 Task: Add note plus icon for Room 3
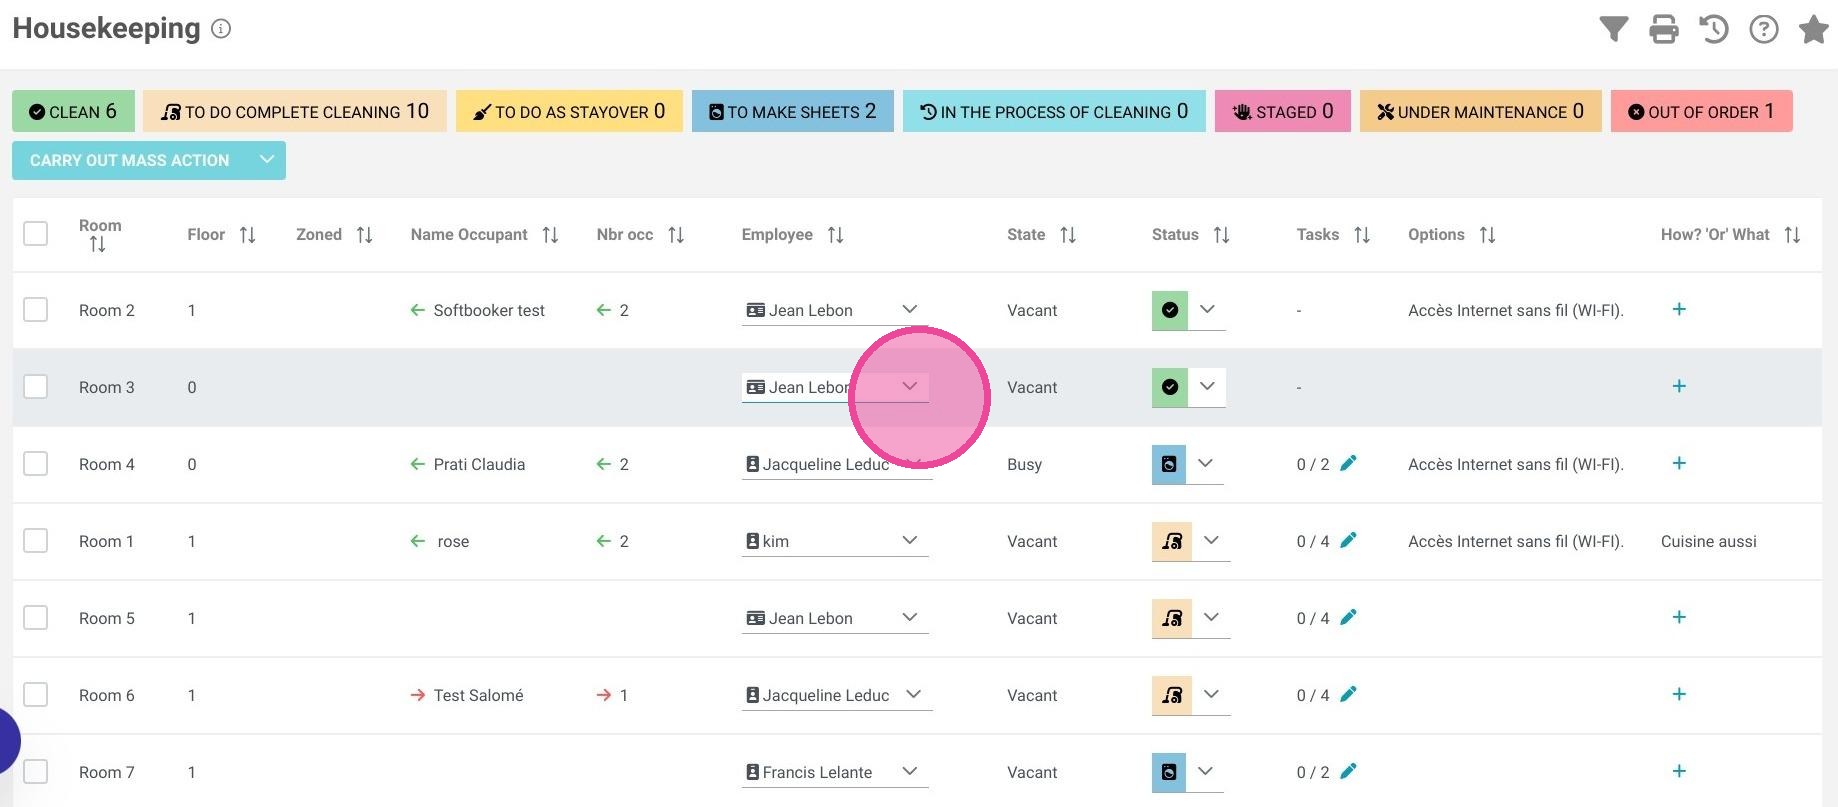point(1679,386)
